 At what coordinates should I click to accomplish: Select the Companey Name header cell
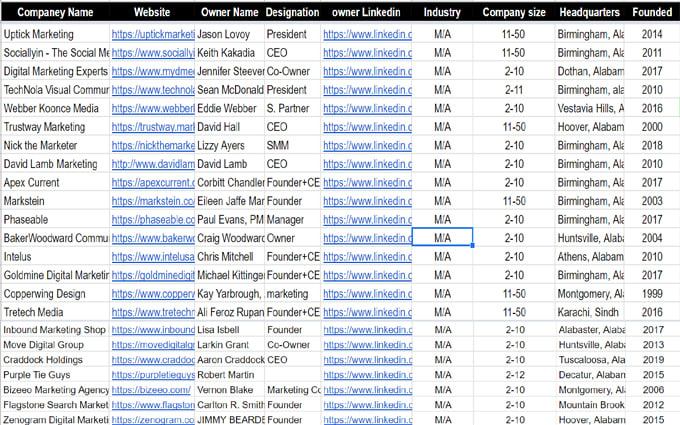click(55, 12)
